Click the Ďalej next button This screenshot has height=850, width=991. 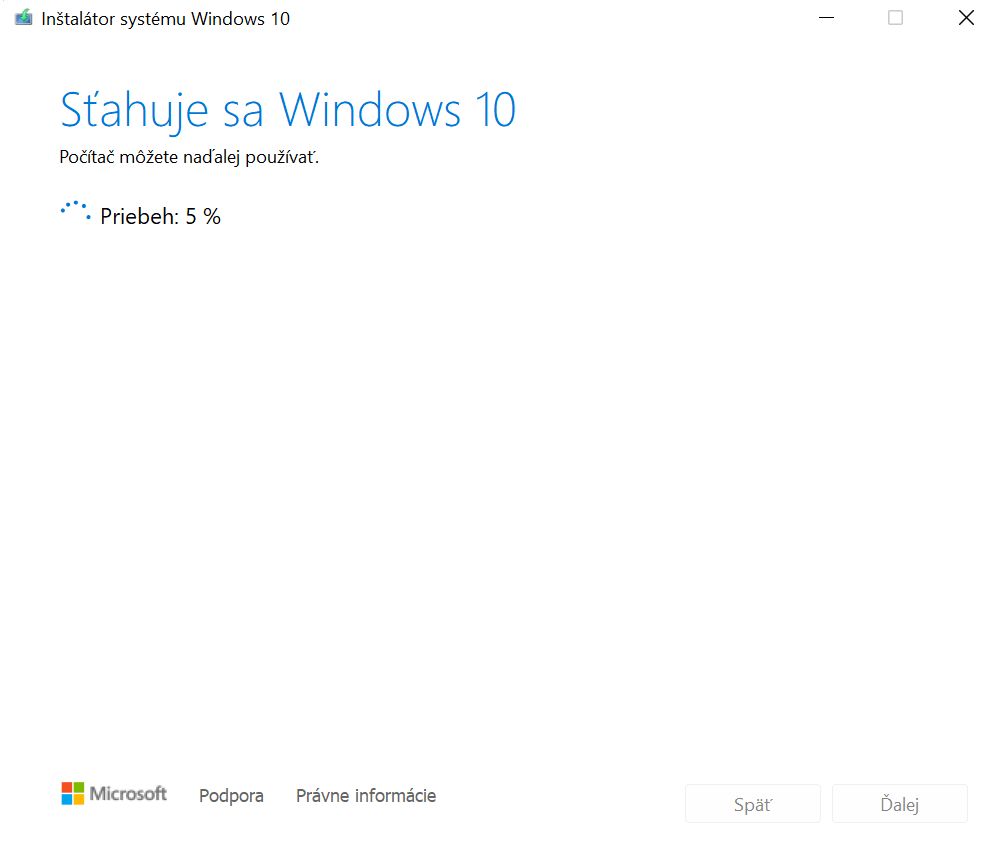coord(900,804)
